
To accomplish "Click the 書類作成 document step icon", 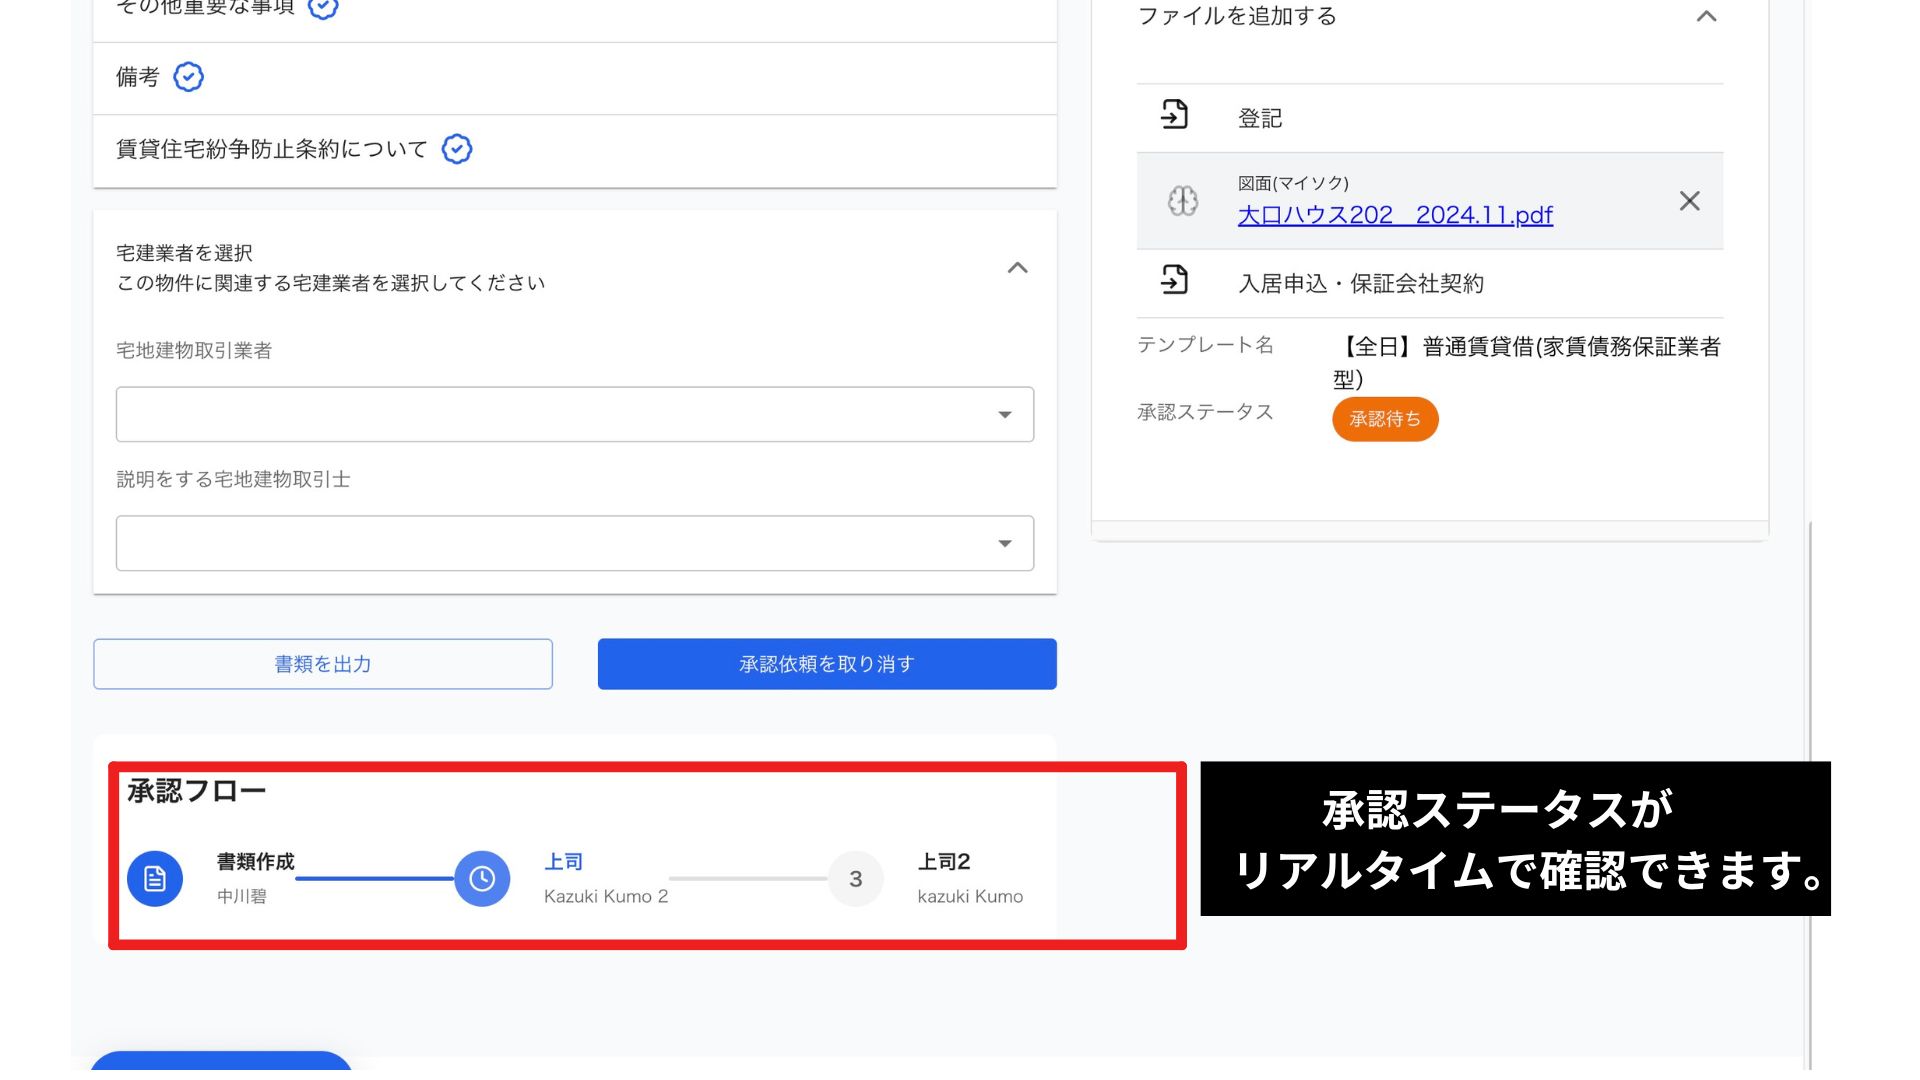I will (x=155, y=879).
